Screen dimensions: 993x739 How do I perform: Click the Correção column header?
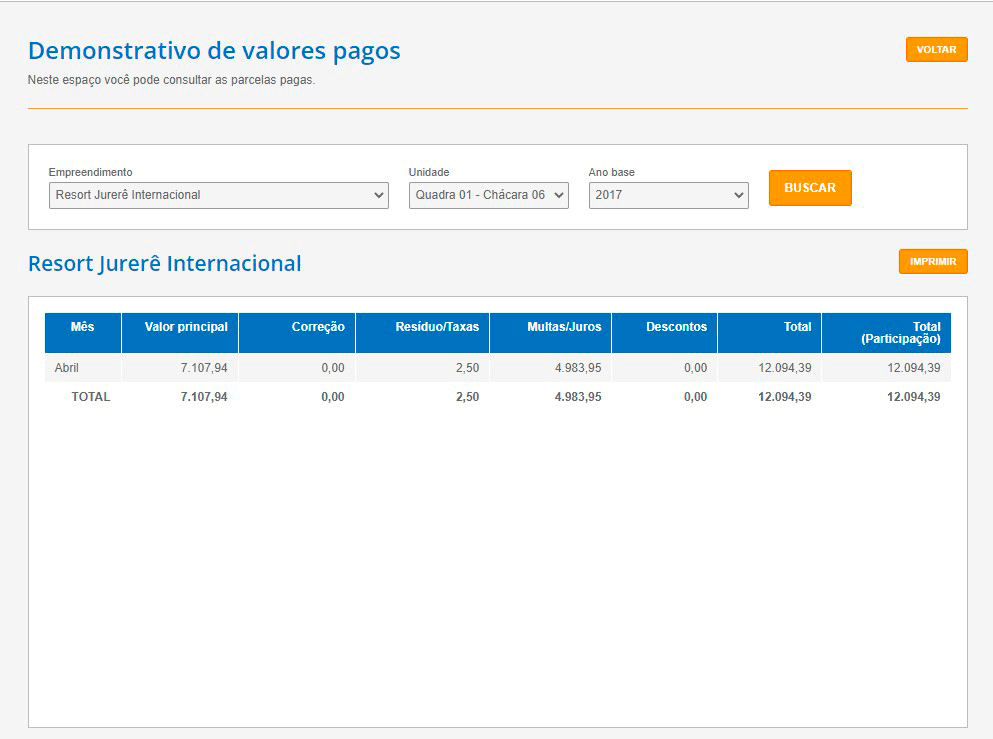[x=318, y=327]
